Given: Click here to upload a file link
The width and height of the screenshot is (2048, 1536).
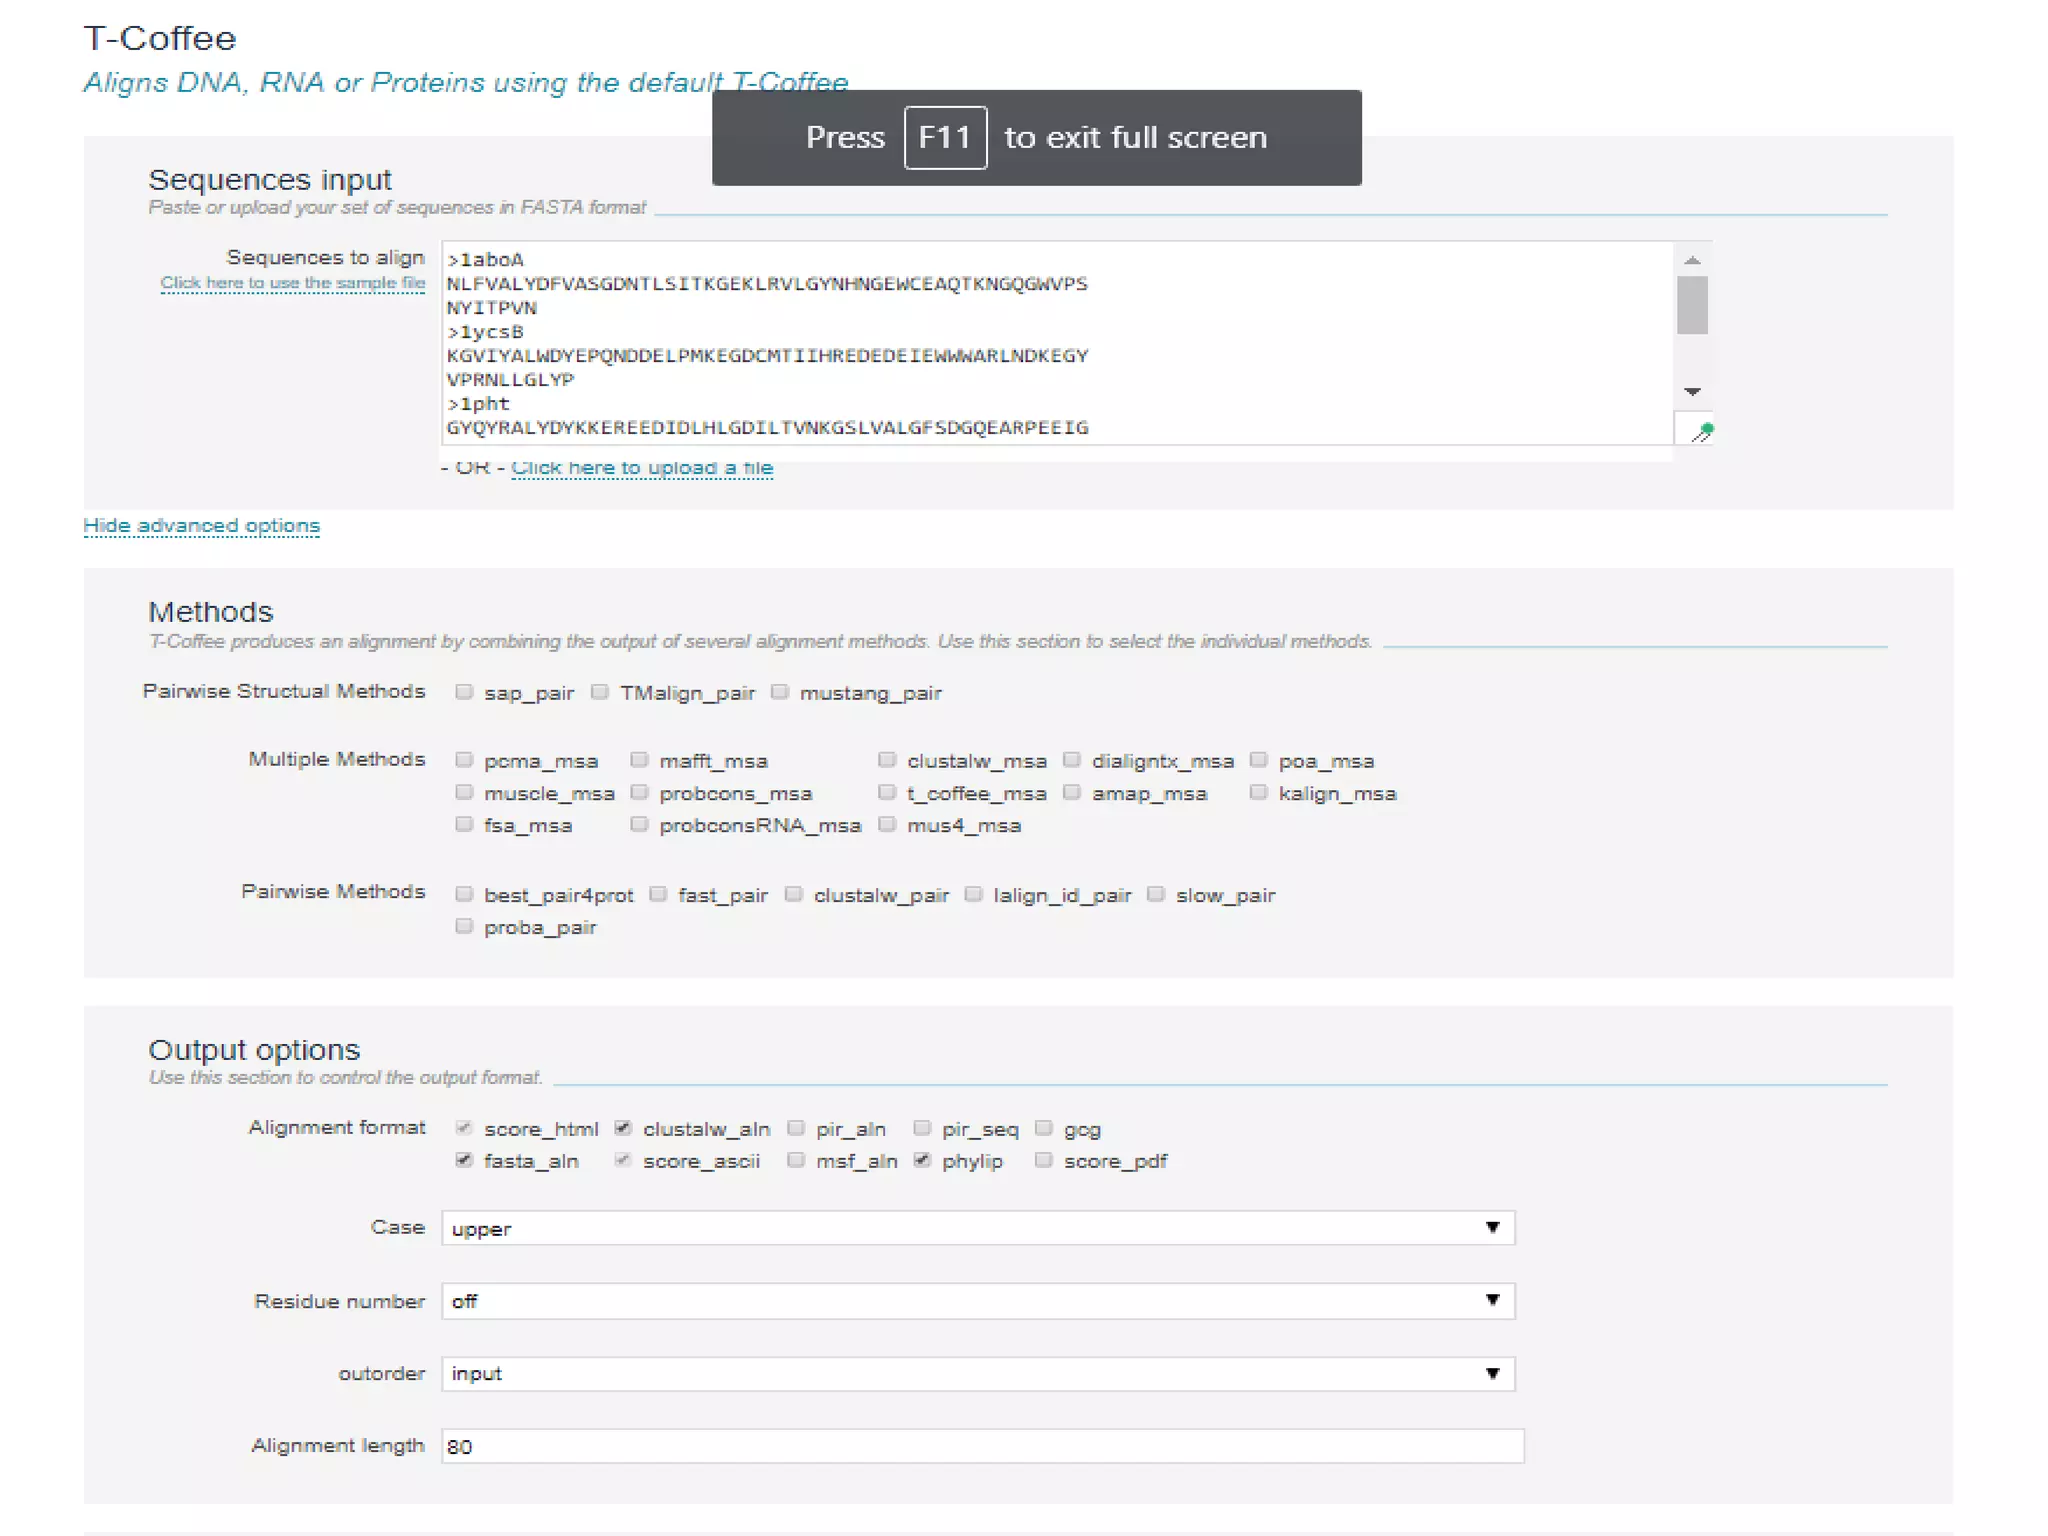Looking at the screenshot, I should 642,468.
